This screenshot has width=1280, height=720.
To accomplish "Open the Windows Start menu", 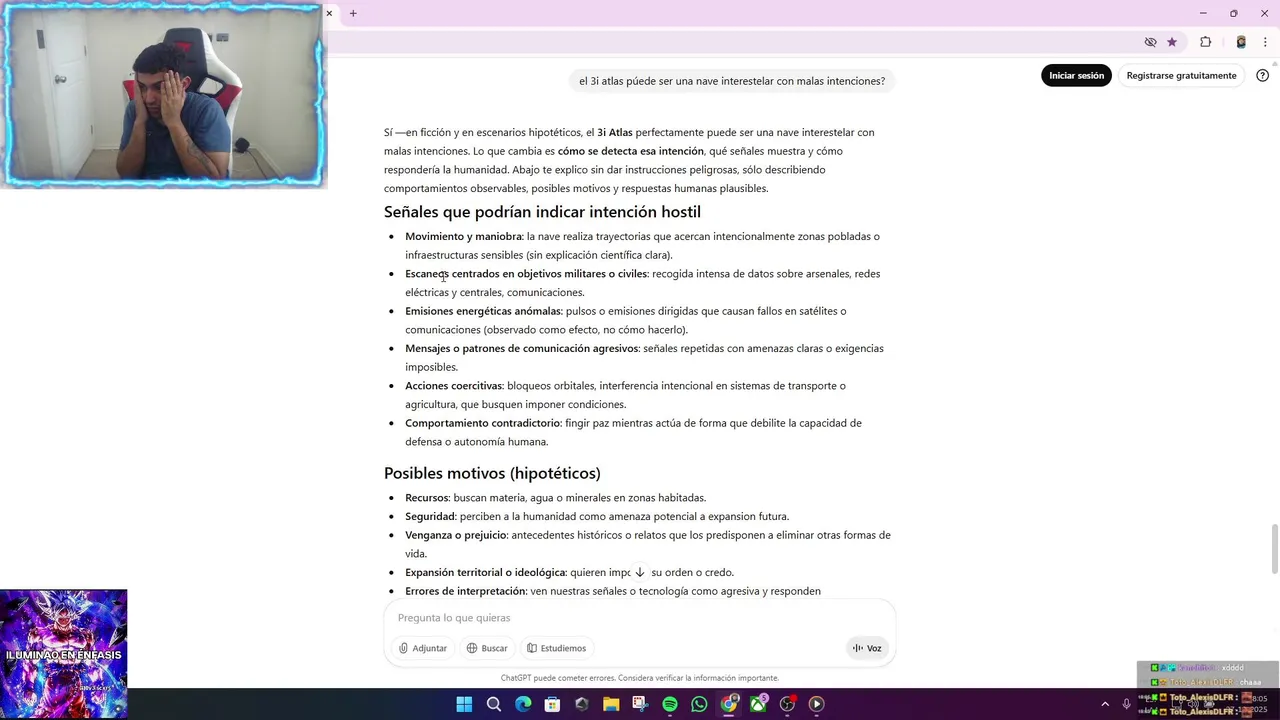I will 464,704.
